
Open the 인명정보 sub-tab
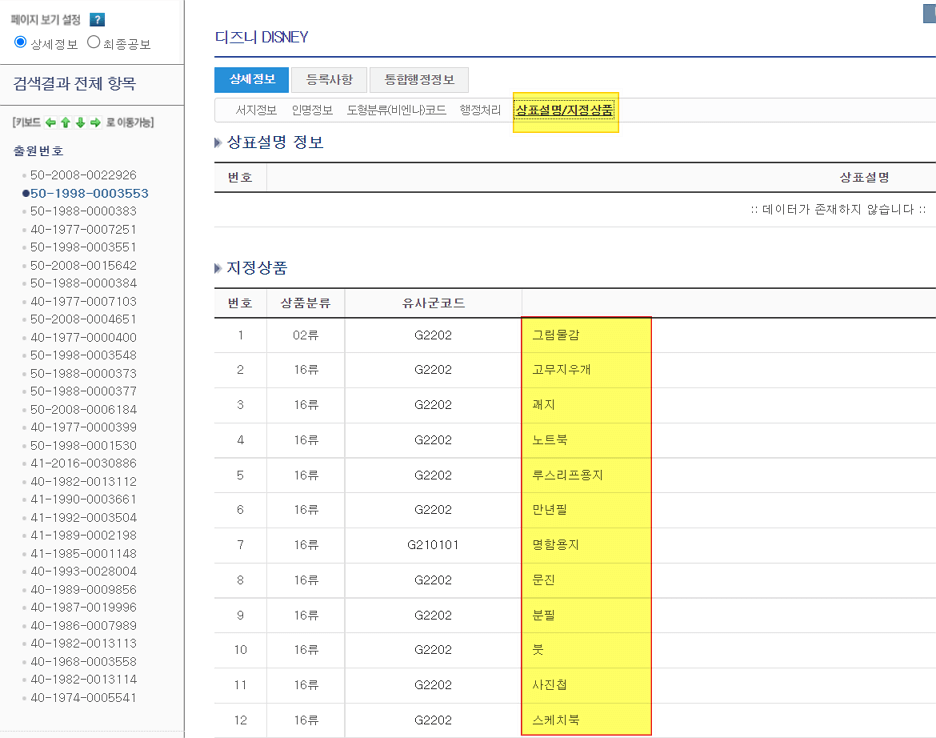312,110
